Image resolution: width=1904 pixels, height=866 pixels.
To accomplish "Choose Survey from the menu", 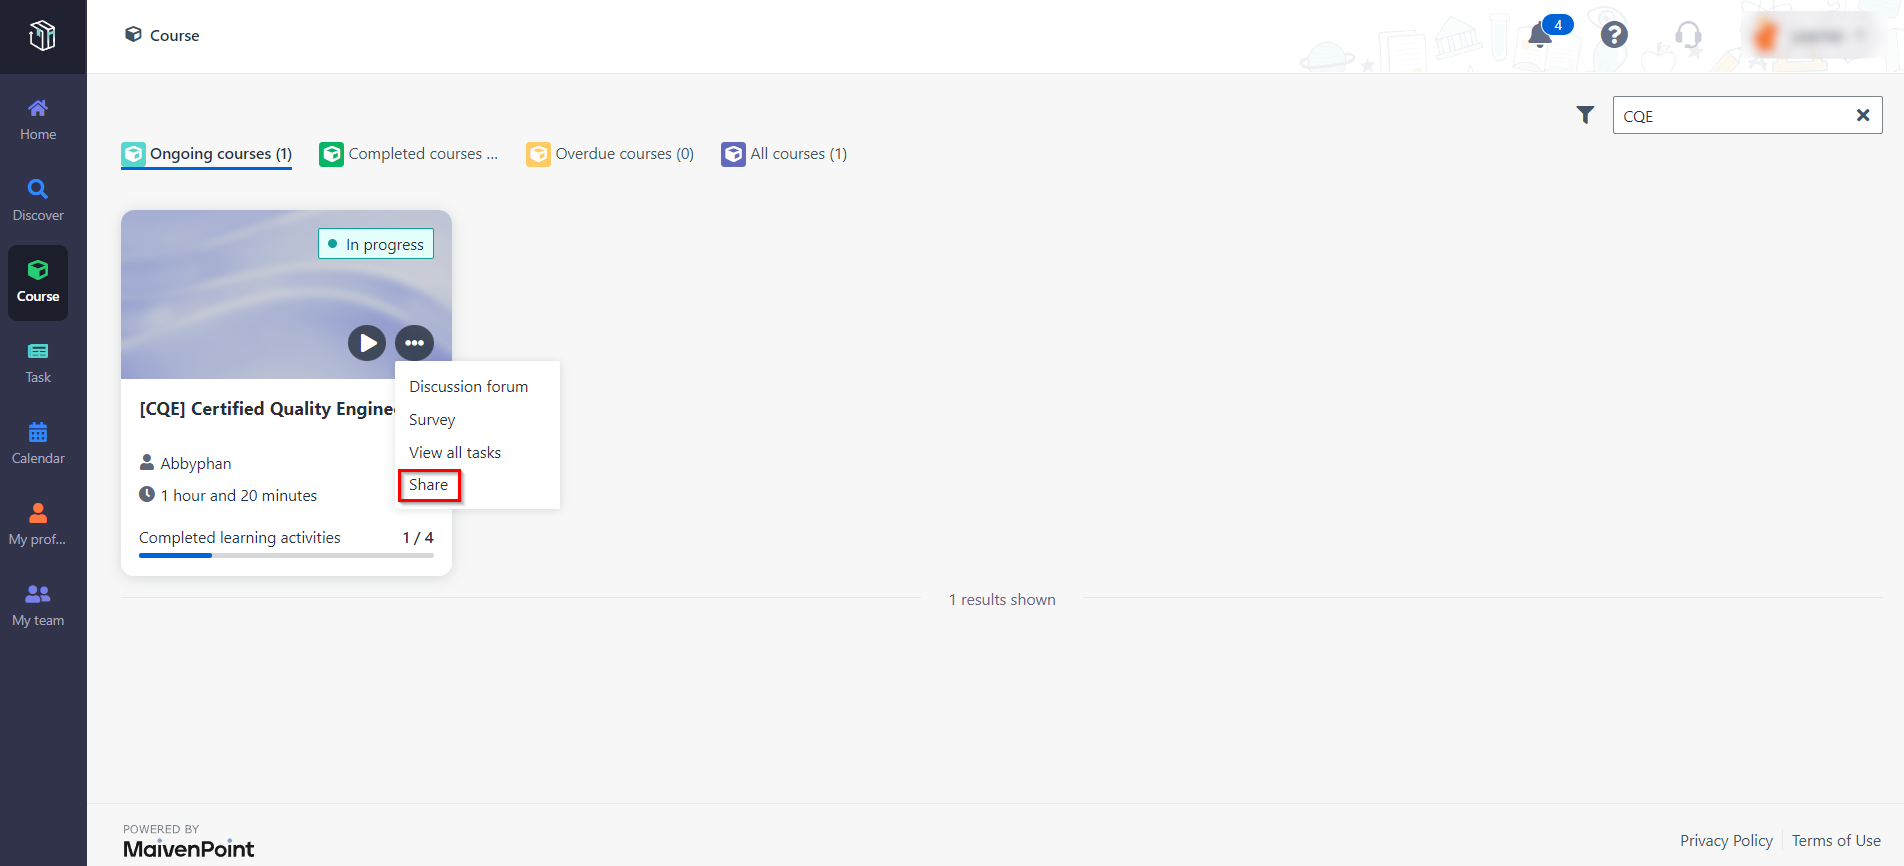I will tap(432, 420).
